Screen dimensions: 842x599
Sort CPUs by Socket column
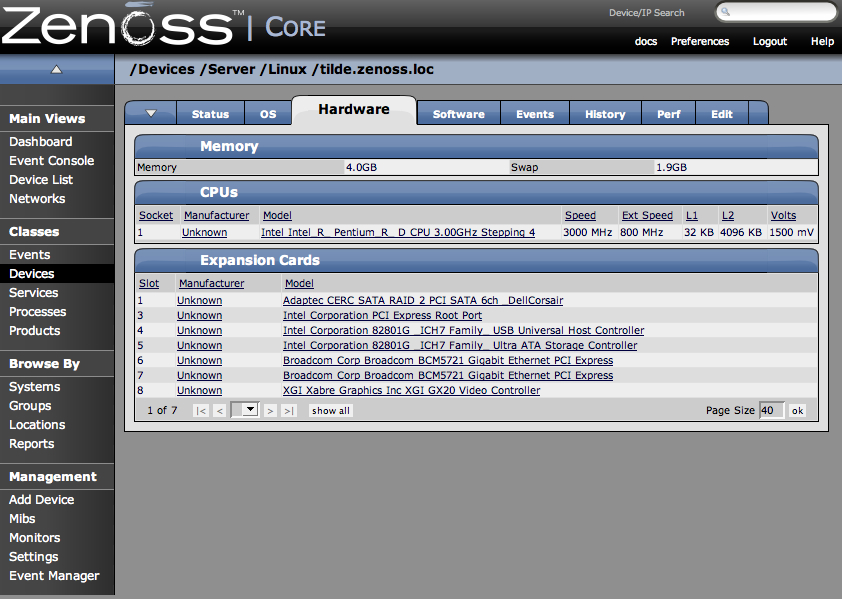coord(156,215)
